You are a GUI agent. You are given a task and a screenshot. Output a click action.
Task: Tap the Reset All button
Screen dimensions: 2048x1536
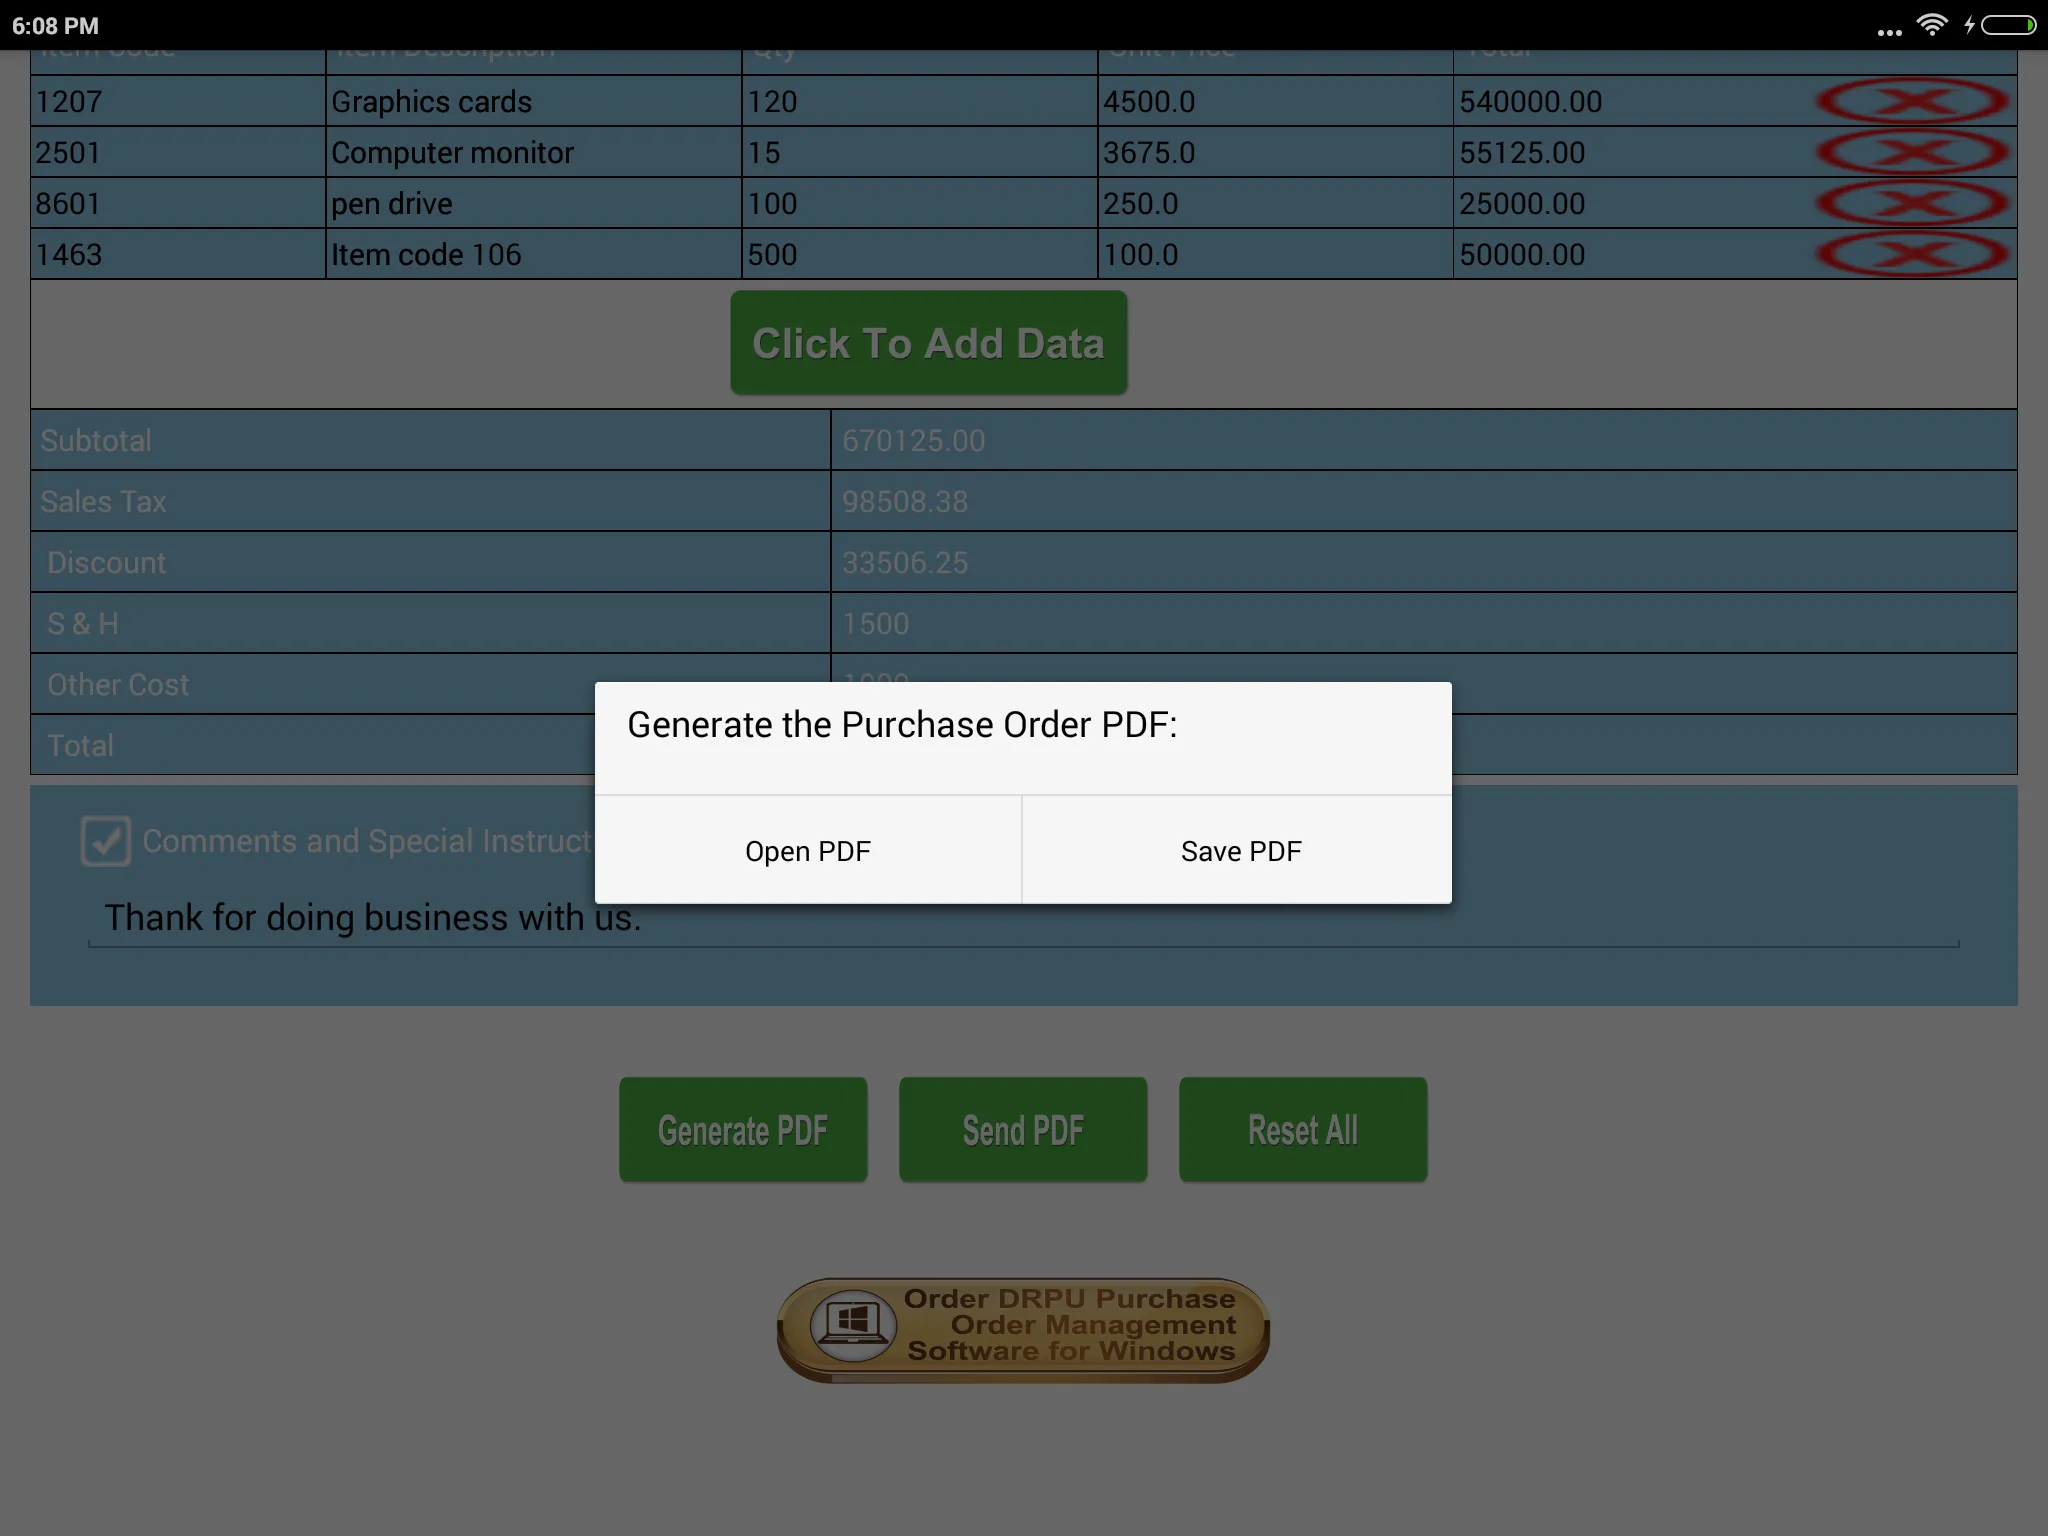tap(1303, 1130)
